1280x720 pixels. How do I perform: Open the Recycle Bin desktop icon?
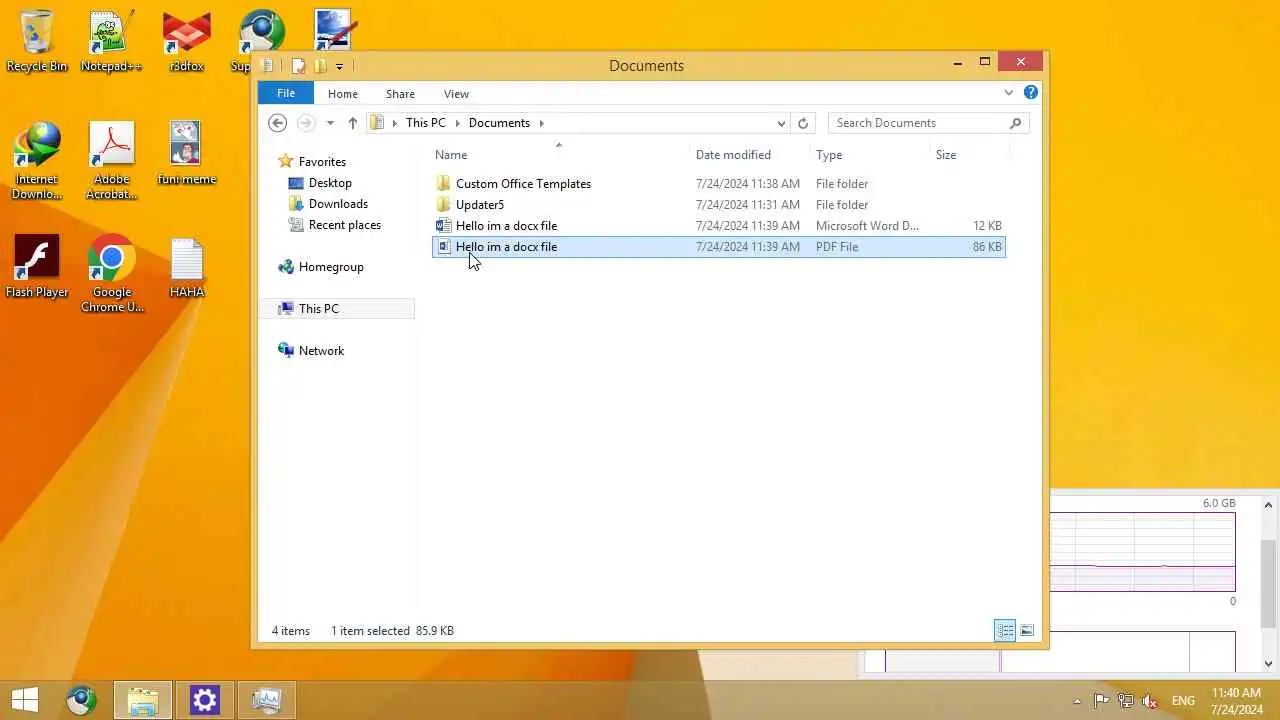[37, 41]
